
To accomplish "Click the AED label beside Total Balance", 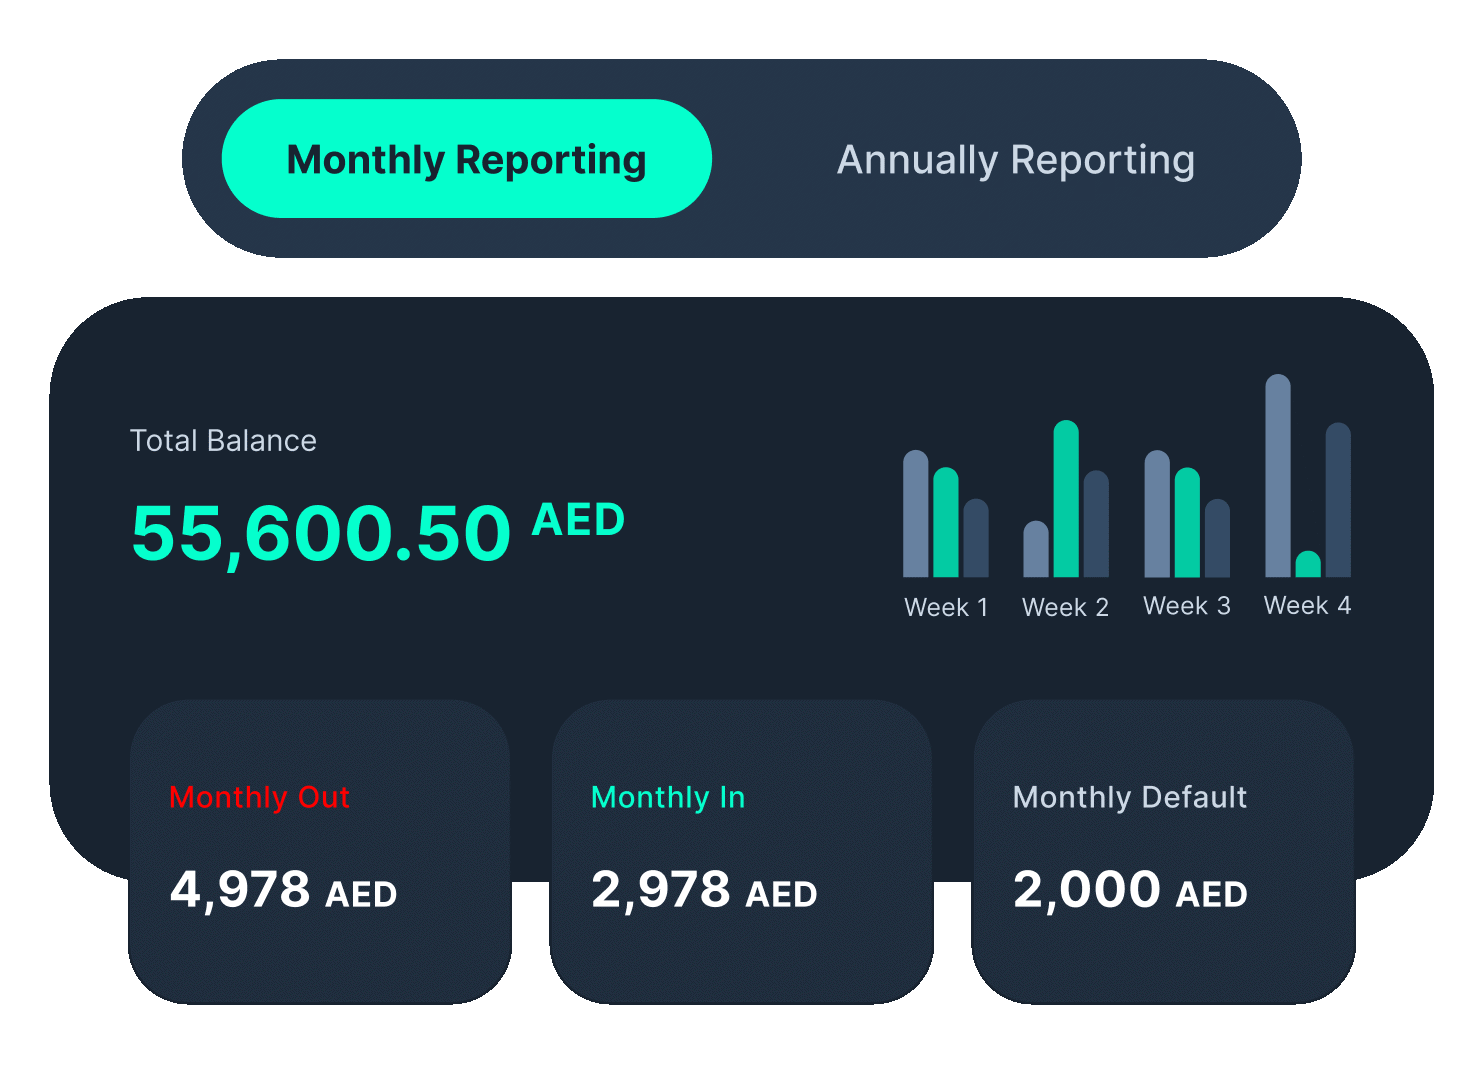I will pyautogui.click(x=578, y=519).
